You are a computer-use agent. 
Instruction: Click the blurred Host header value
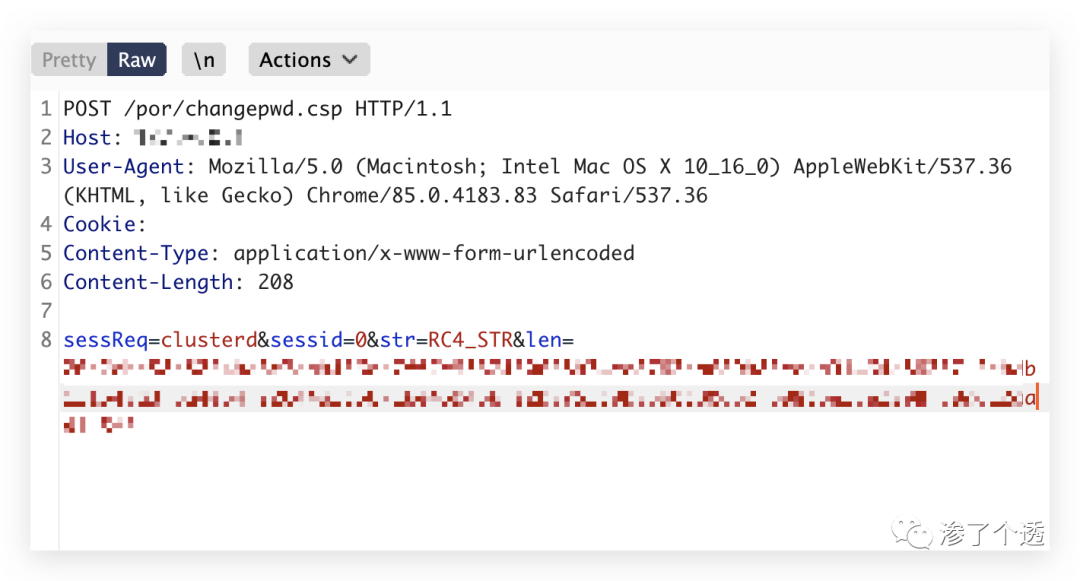click(189, 138)
